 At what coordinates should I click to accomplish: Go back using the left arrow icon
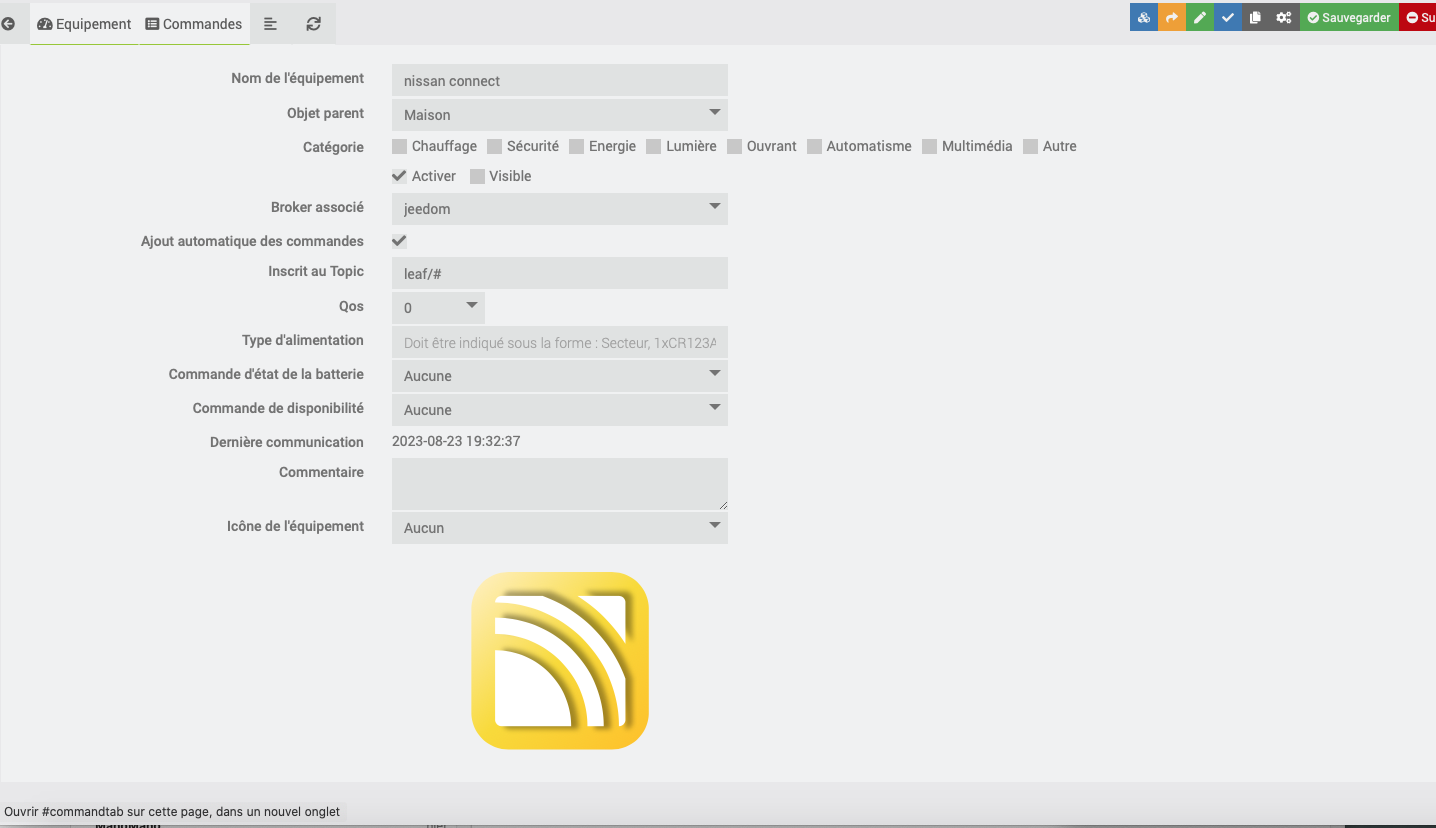click(8, 23)
